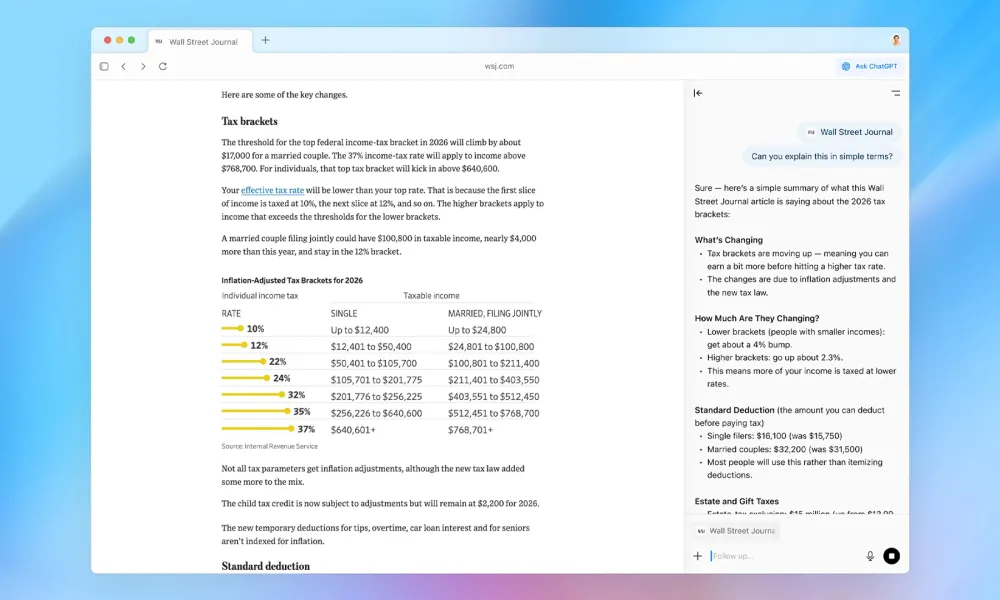Collapse the ChatGPT side panel
The image size is (1000, 600).
(x=698, y=93)
